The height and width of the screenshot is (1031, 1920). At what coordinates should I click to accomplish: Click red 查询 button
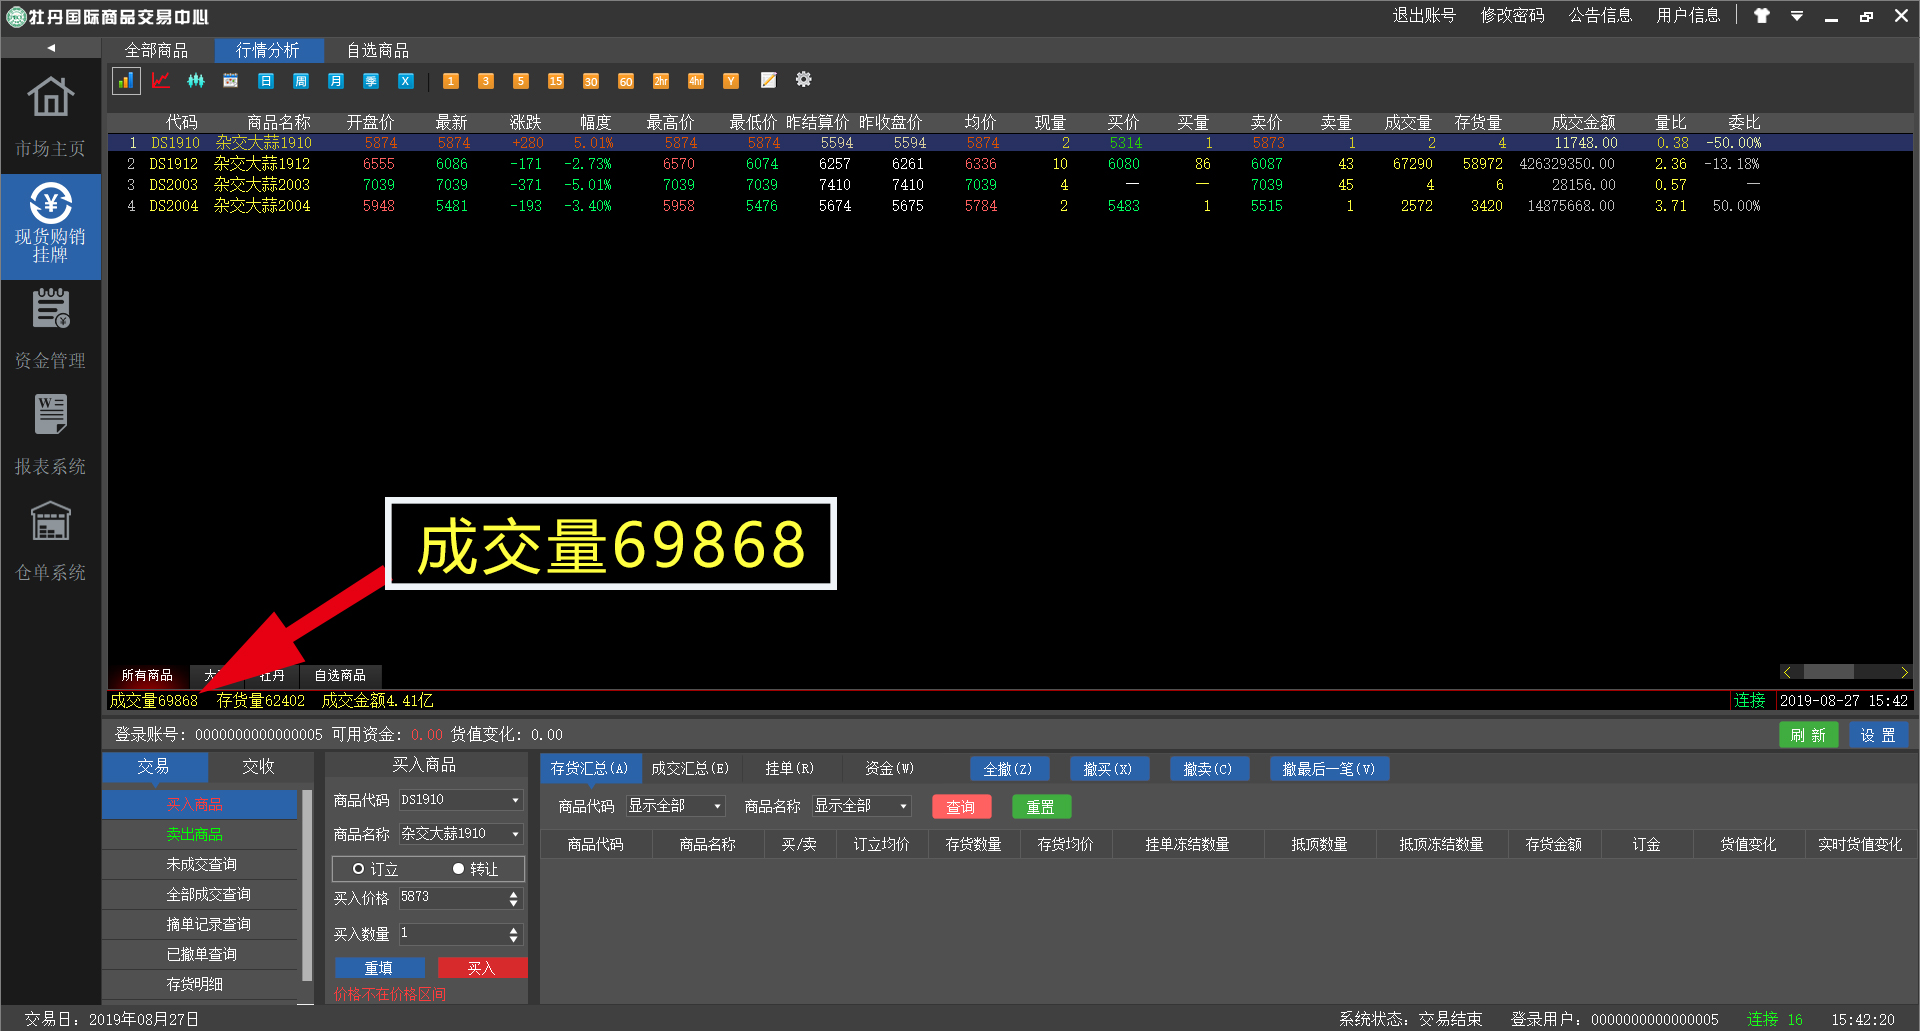click(x=961, y=807)
